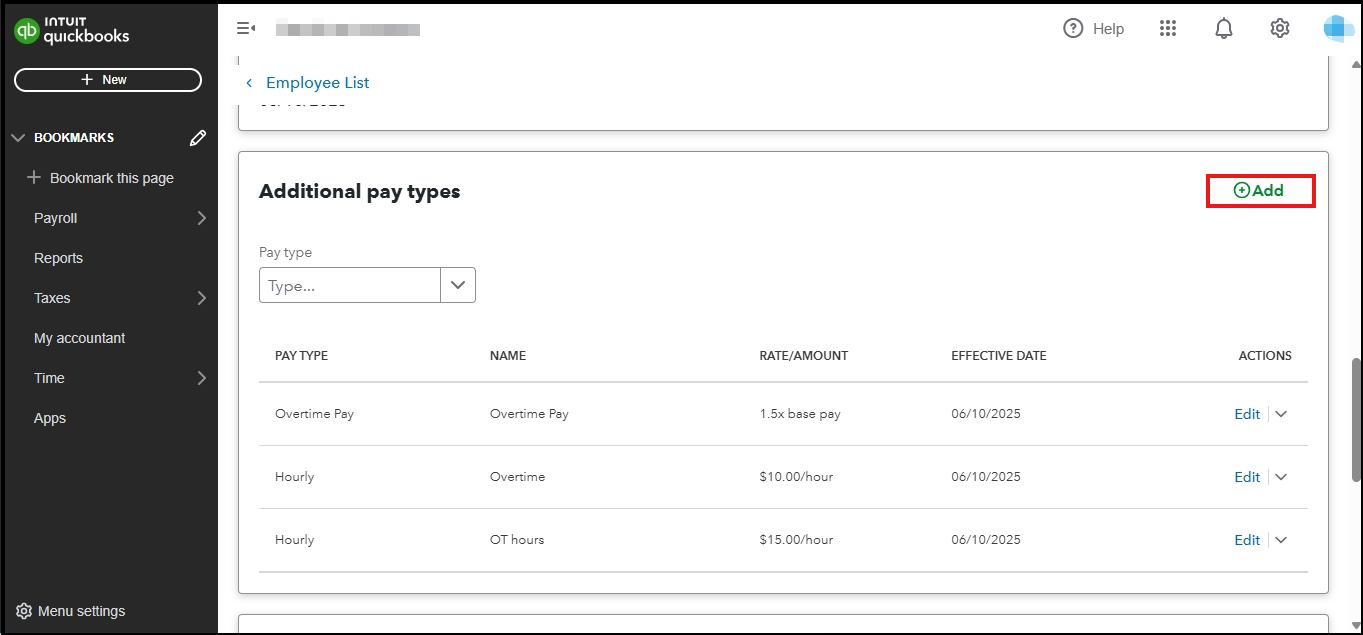Open the notifications bell icon
1363x635 pixels.
click(x=1224, y=28)
